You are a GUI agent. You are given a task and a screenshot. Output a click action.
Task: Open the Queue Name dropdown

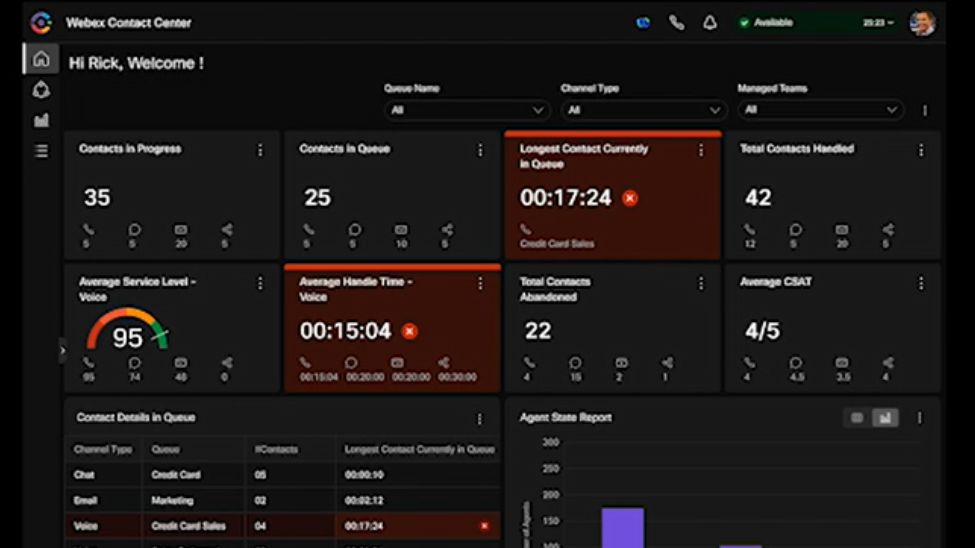467,110
